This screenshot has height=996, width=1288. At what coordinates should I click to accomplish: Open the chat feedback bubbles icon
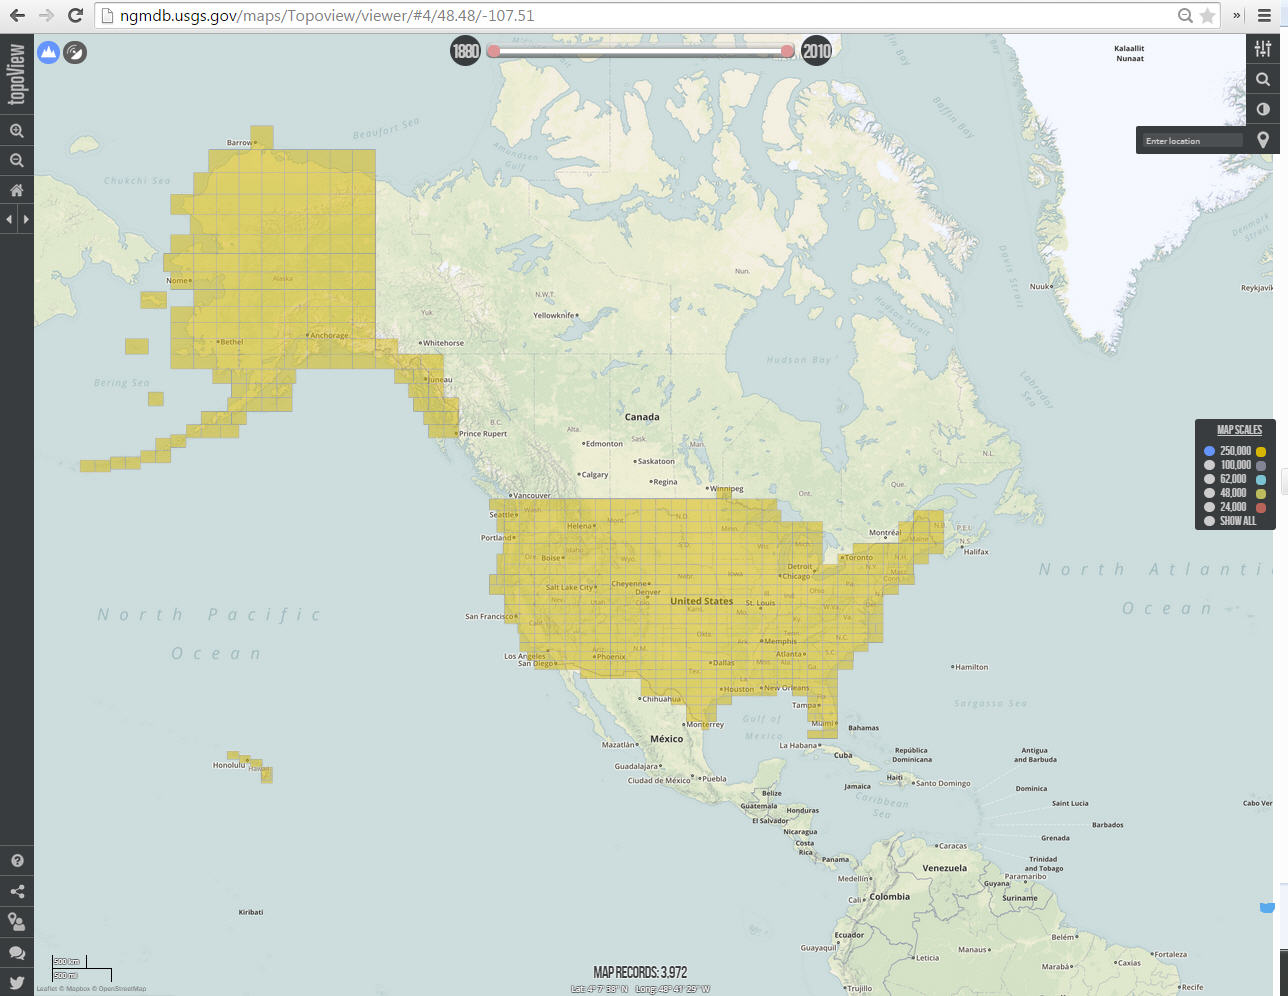click(17, 953)
